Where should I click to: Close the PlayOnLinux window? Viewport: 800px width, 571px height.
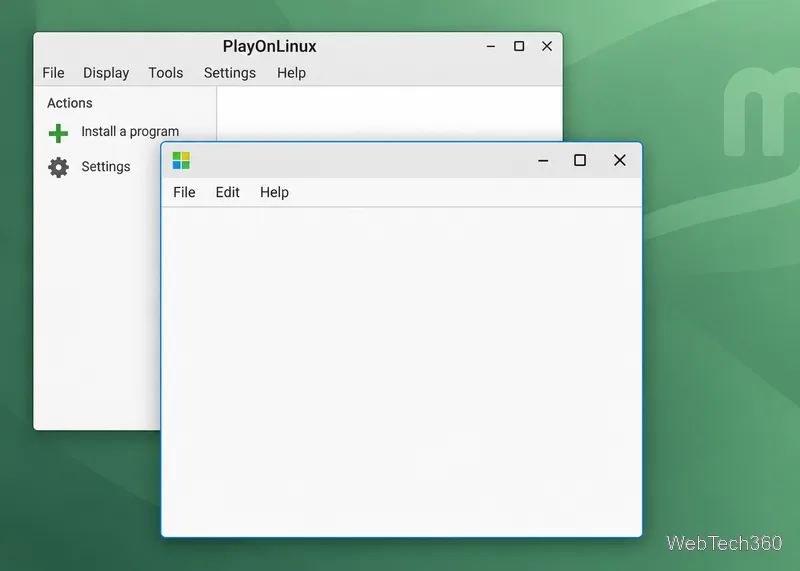click(547, 46)
